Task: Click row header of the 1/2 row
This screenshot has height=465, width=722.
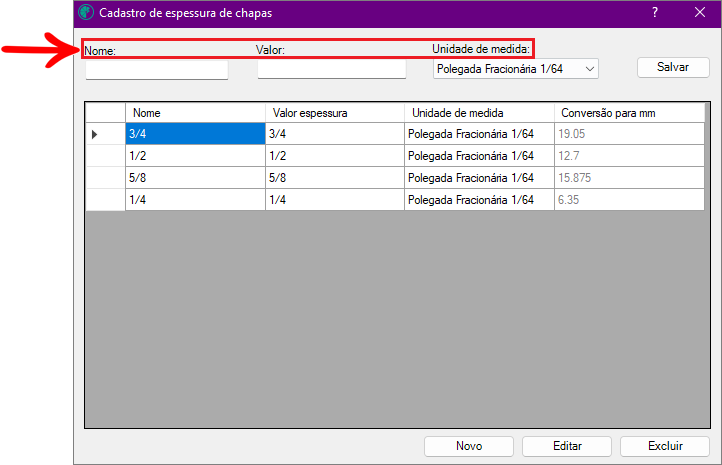Action: (x=105, y=156)
